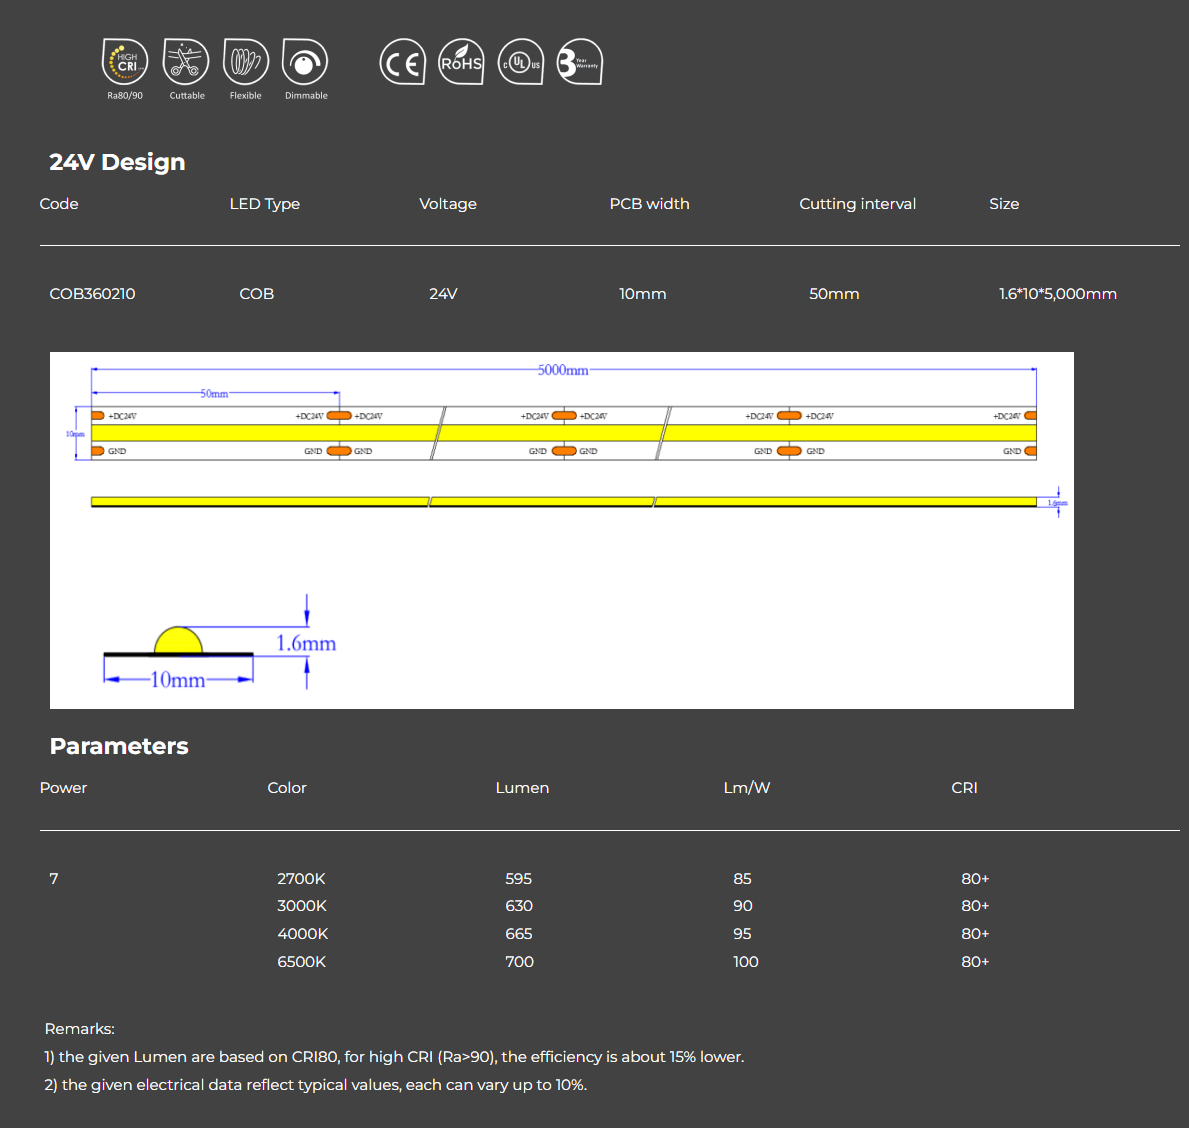Click the yellow LED strip diagram
1189x1128 pixels.
(560, 432)
